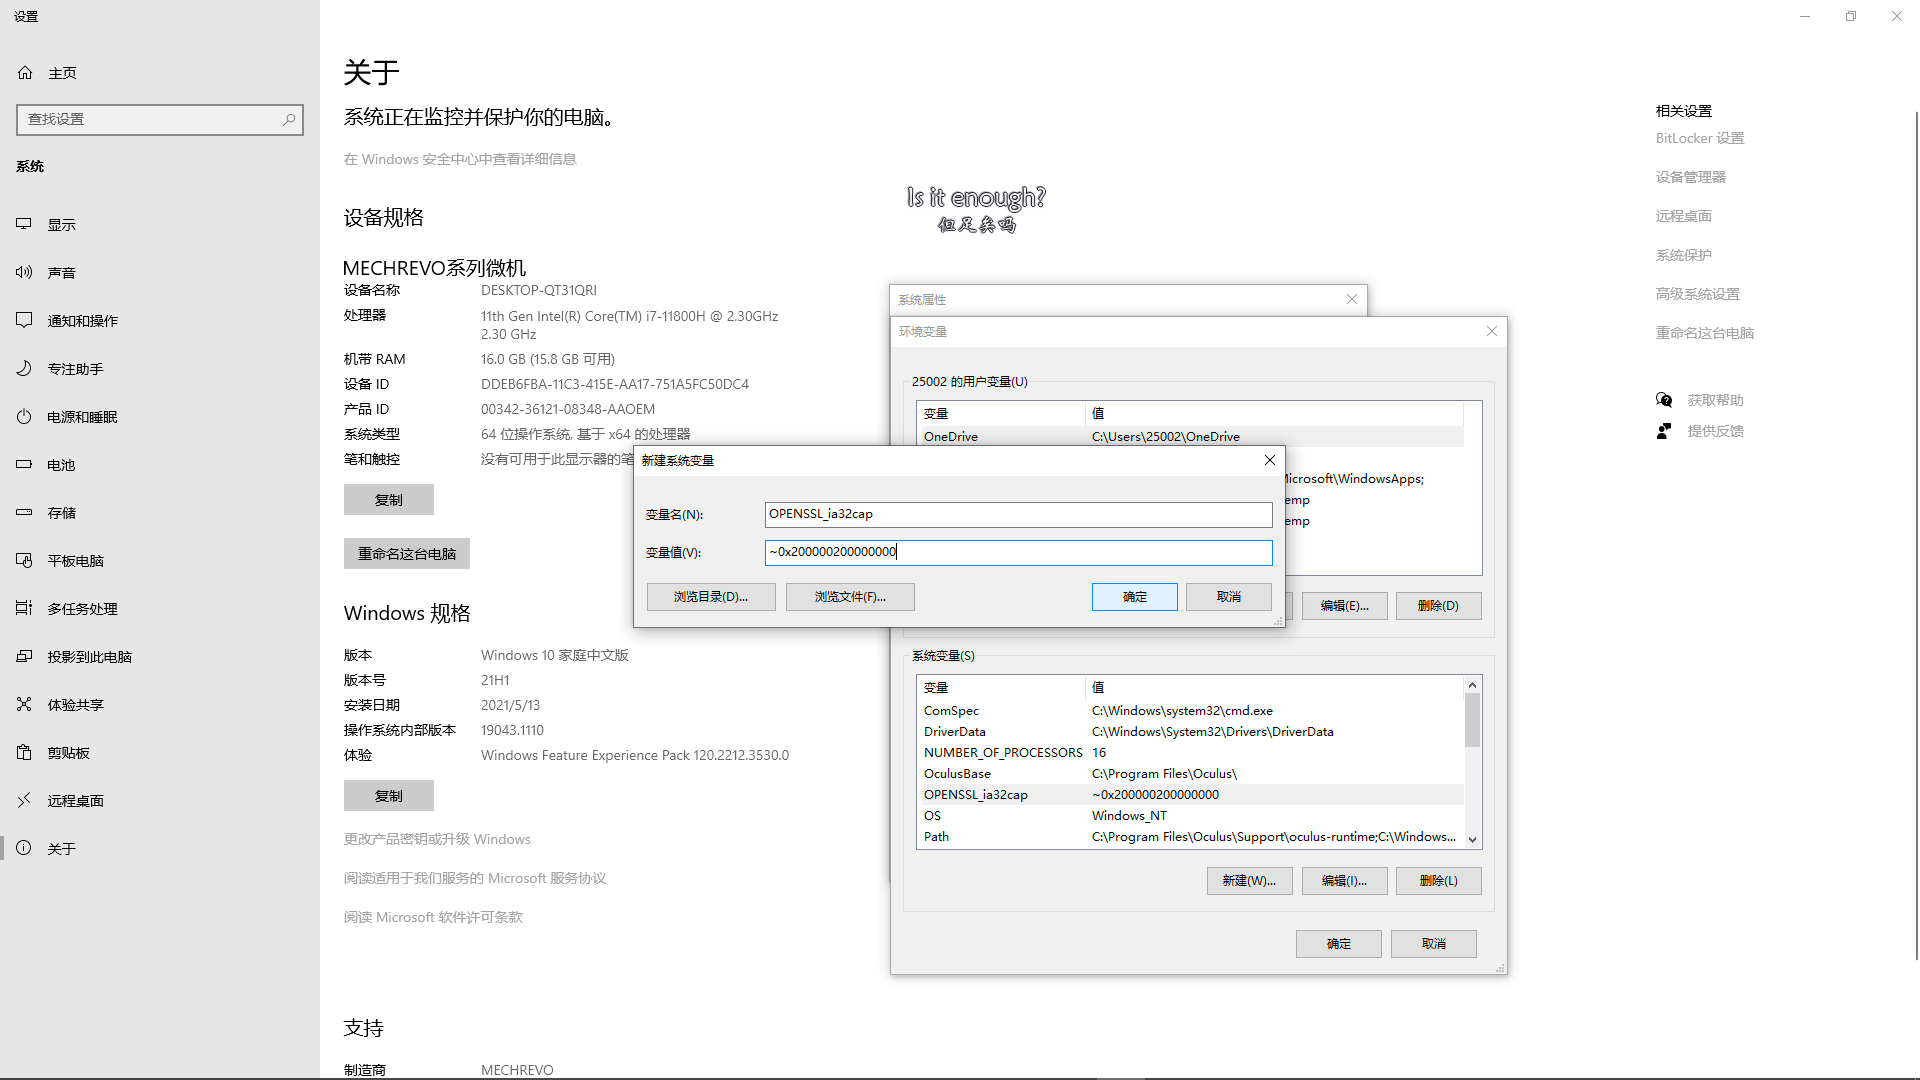Image resolution: width=1920 pixels, height=1080 pixels.
Task: Open 阅读 Microsoft 软件许可条款 link
Action: (x=433, y=917)
